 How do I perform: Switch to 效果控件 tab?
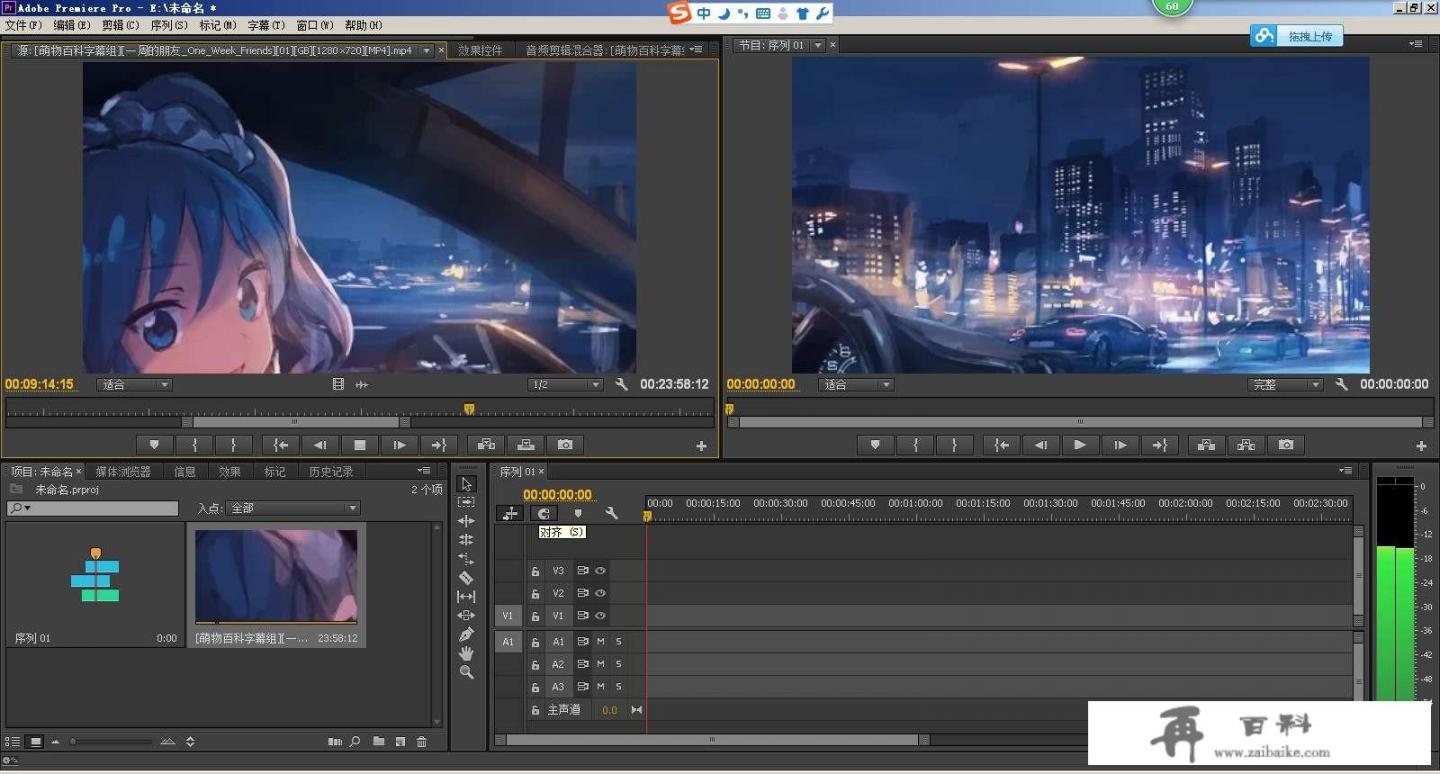pos(480,50)
